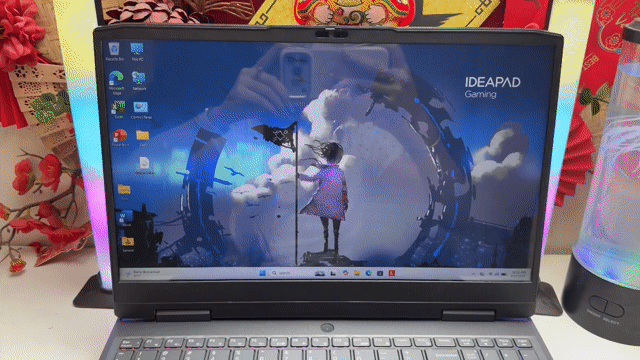The width and height of the screenshot is (640, 360).
Task: Open the Control Panel desktop icon
Action: [141, 110]
